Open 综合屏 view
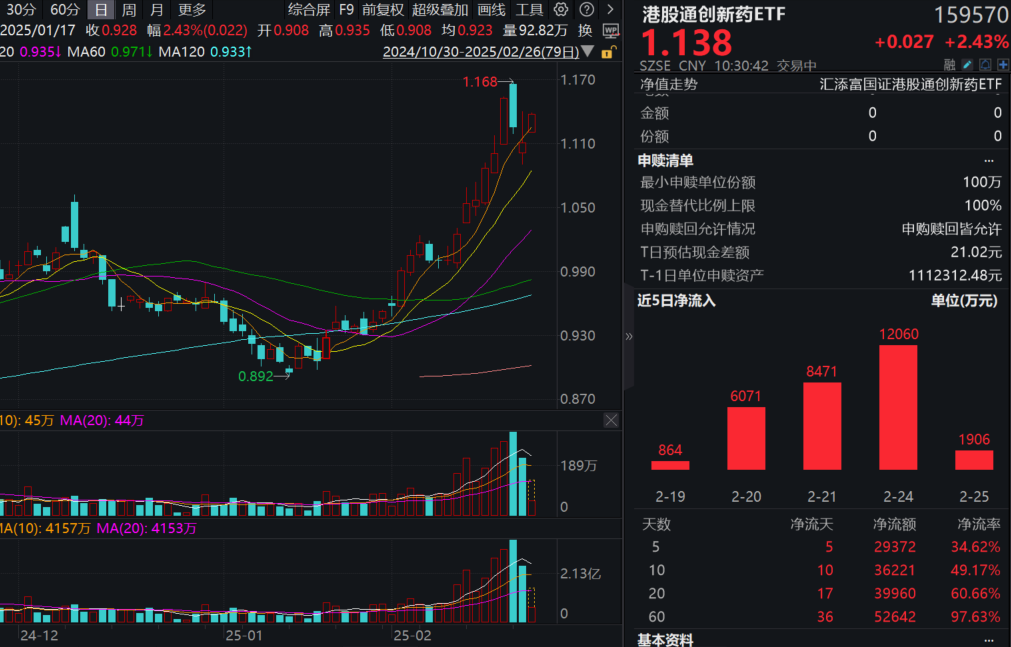Image resolution: width=1011 pixels, height=647 pixels. pyautogui.click(x=307, y=9)
